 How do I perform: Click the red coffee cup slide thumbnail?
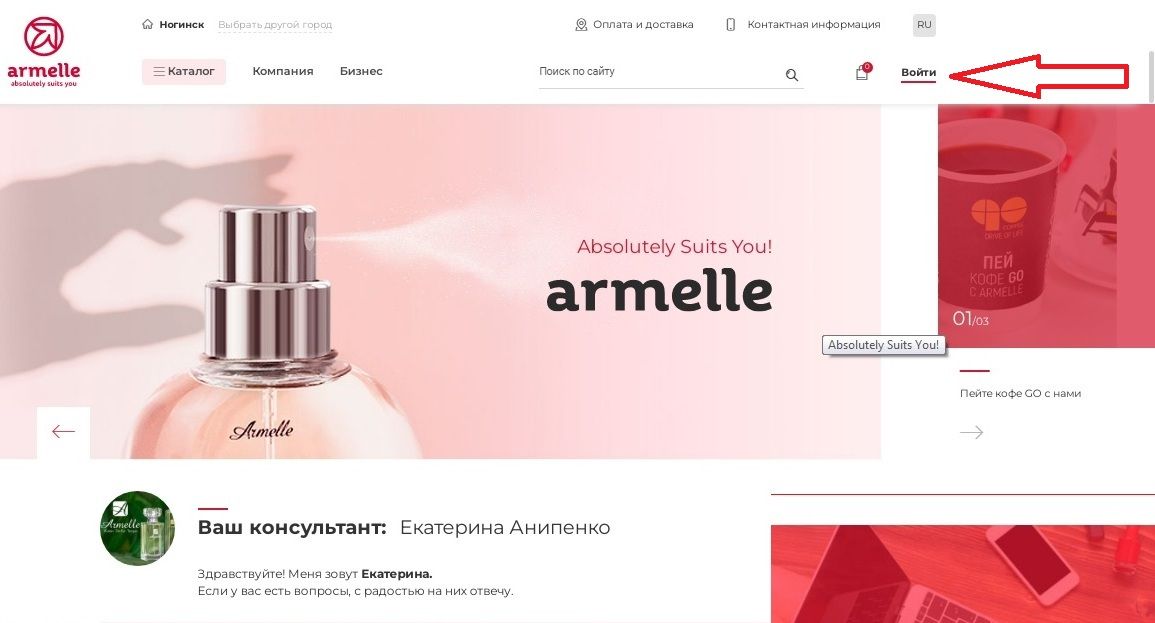[1046, 225]
